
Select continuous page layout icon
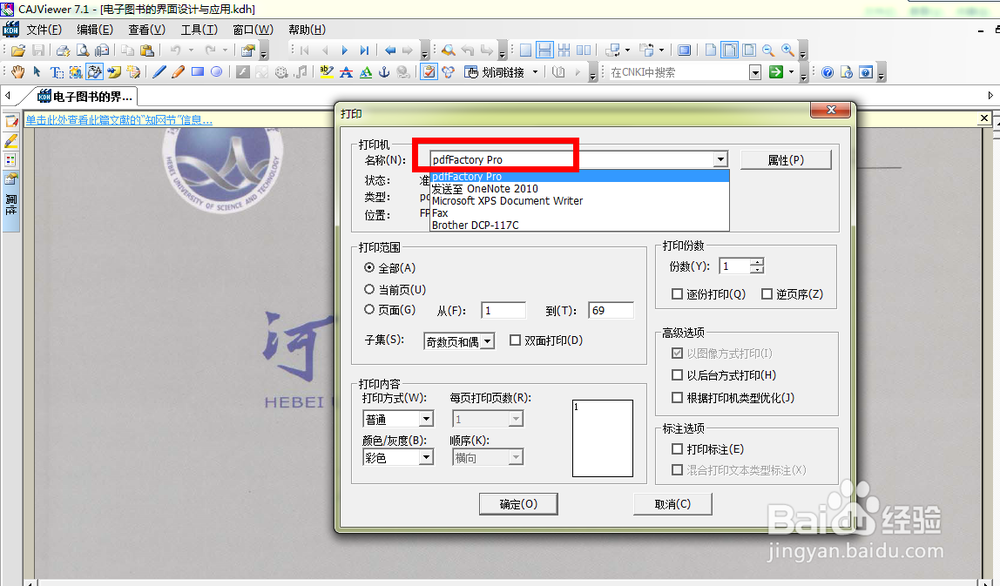(x=544, y=50)
